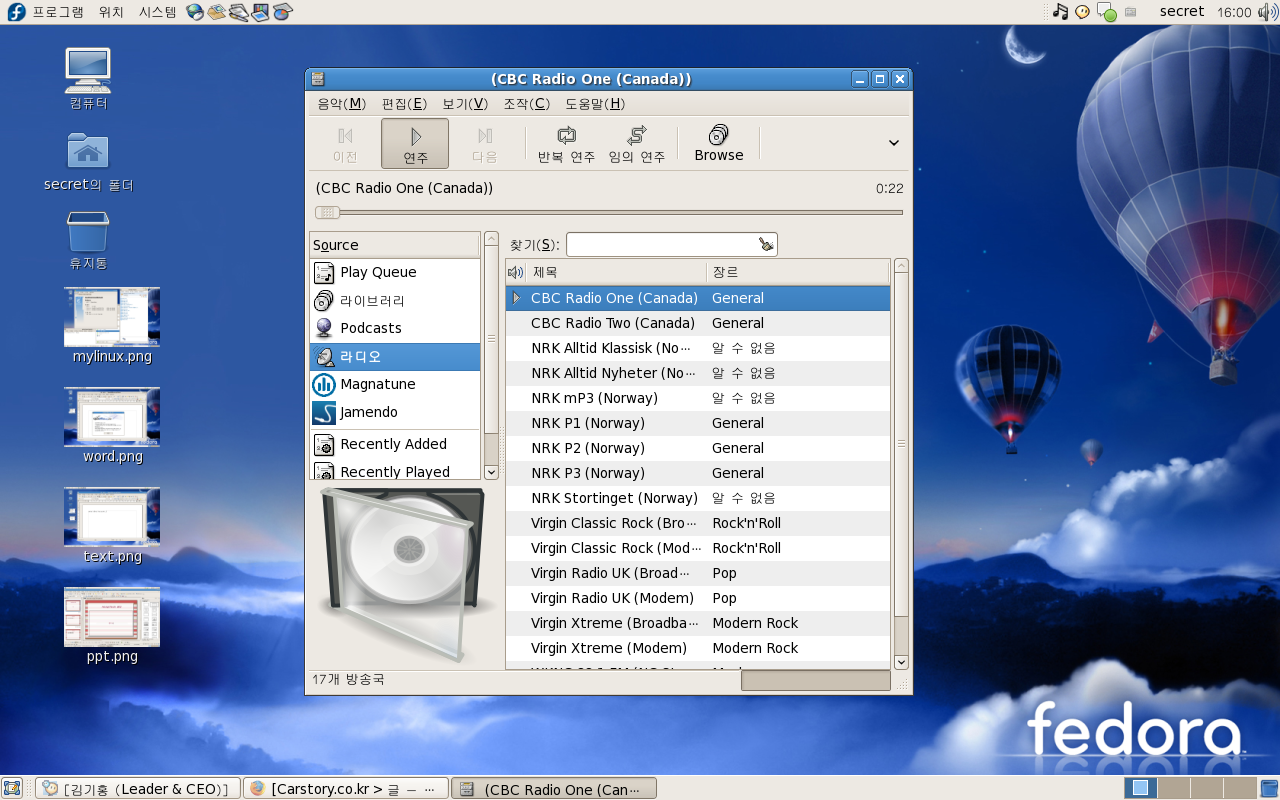
Task: Click the speaker column header icon
Action: coord(515,272)
